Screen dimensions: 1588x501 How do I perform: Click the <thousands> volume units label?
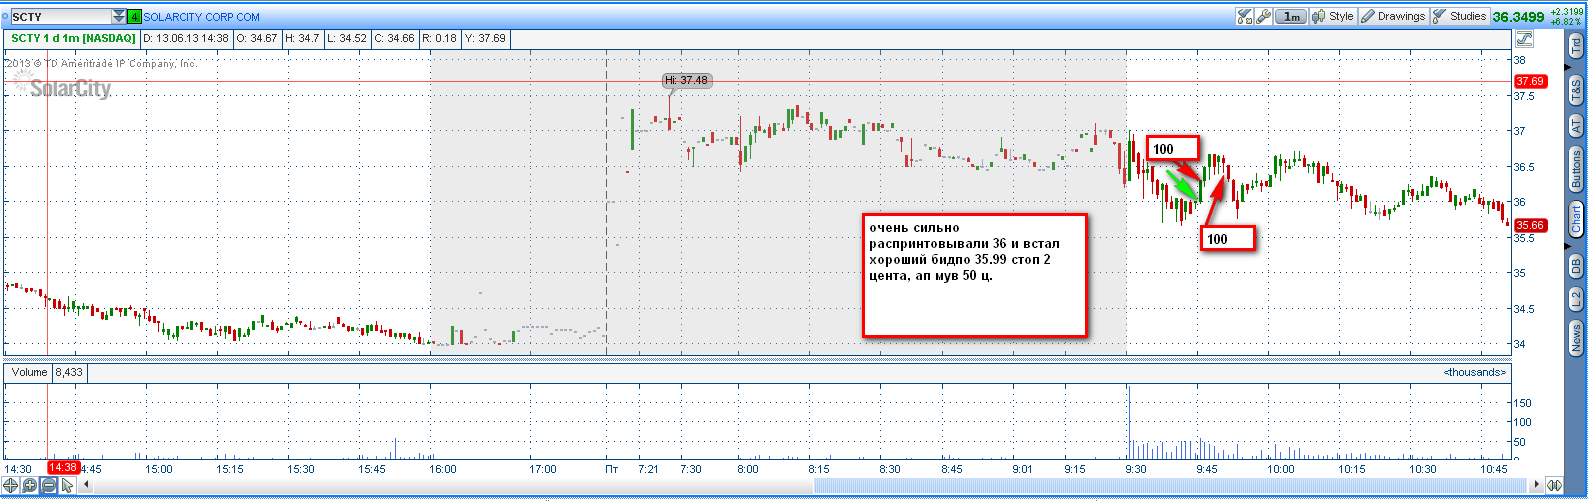(1475, 372)
